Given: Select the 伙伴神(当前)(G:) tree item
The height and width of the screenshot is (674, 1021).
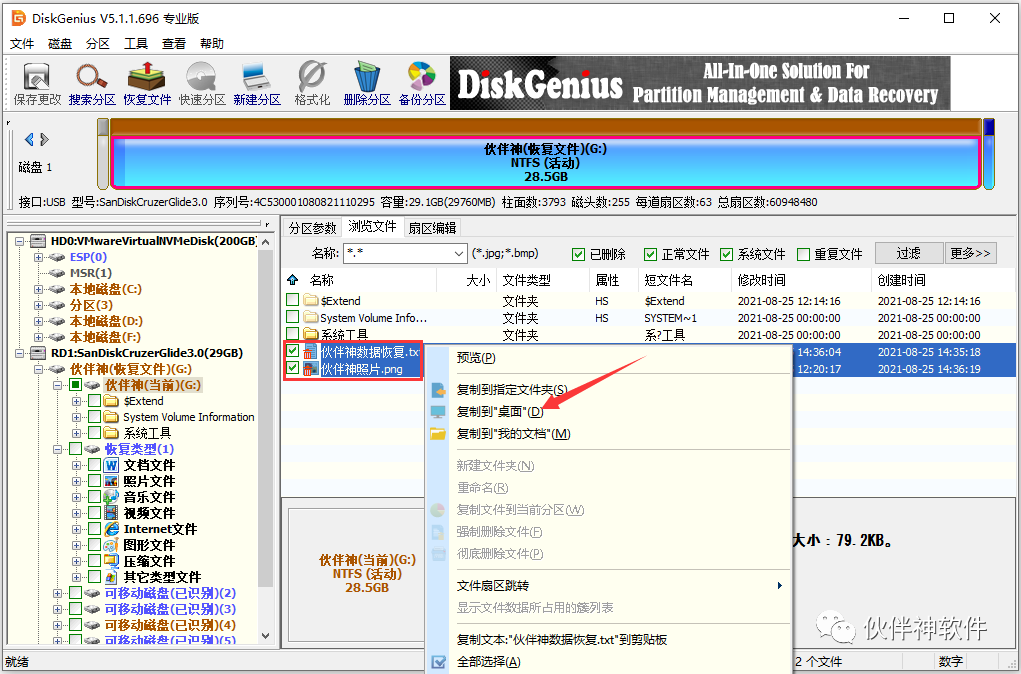Looking at the screenshot, I should coord(153,385).
